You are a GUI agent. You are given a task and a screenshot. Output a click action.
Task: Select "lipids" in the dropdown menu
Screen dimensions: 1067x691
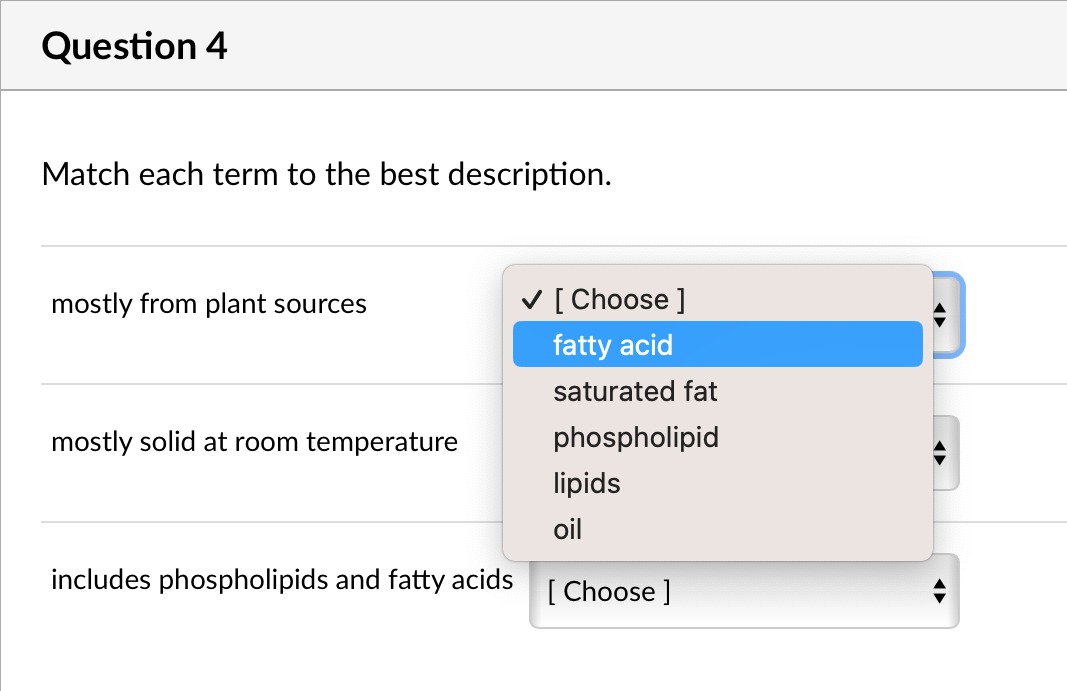click(x=586, y=483)
